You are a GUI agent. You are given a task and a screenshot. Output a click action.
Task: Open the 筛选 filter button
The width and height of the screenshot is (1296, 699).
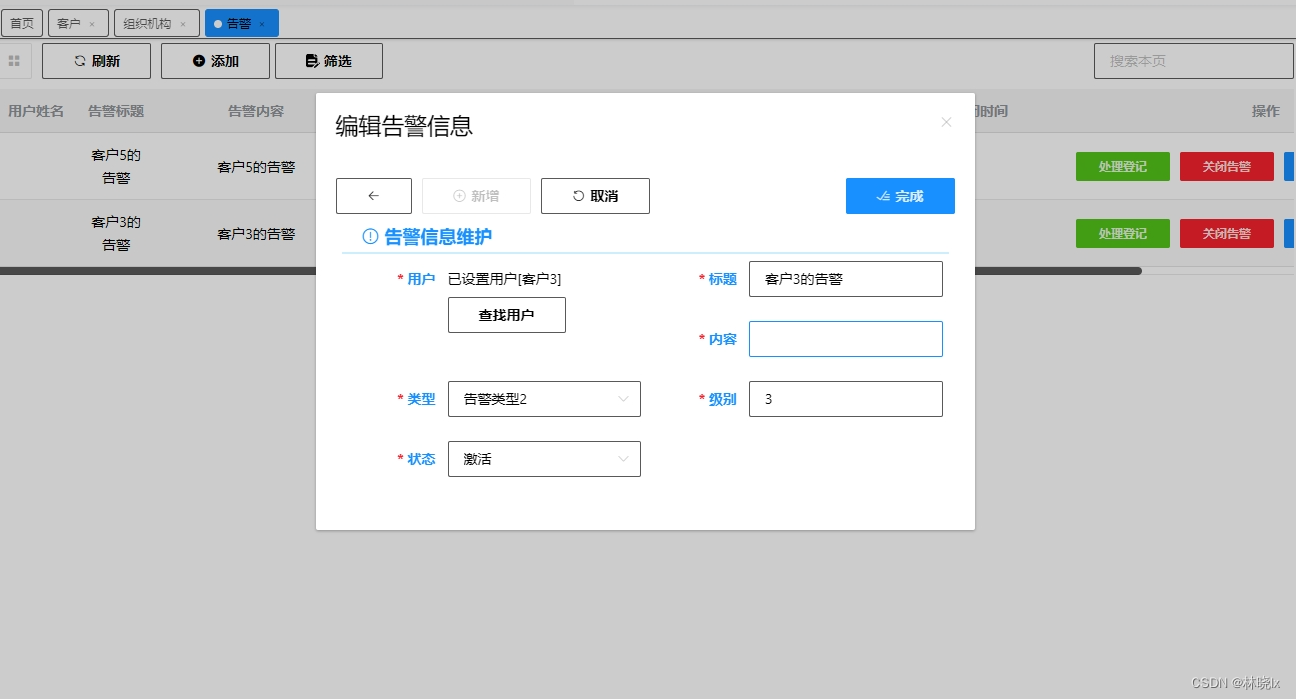point(328,61)
